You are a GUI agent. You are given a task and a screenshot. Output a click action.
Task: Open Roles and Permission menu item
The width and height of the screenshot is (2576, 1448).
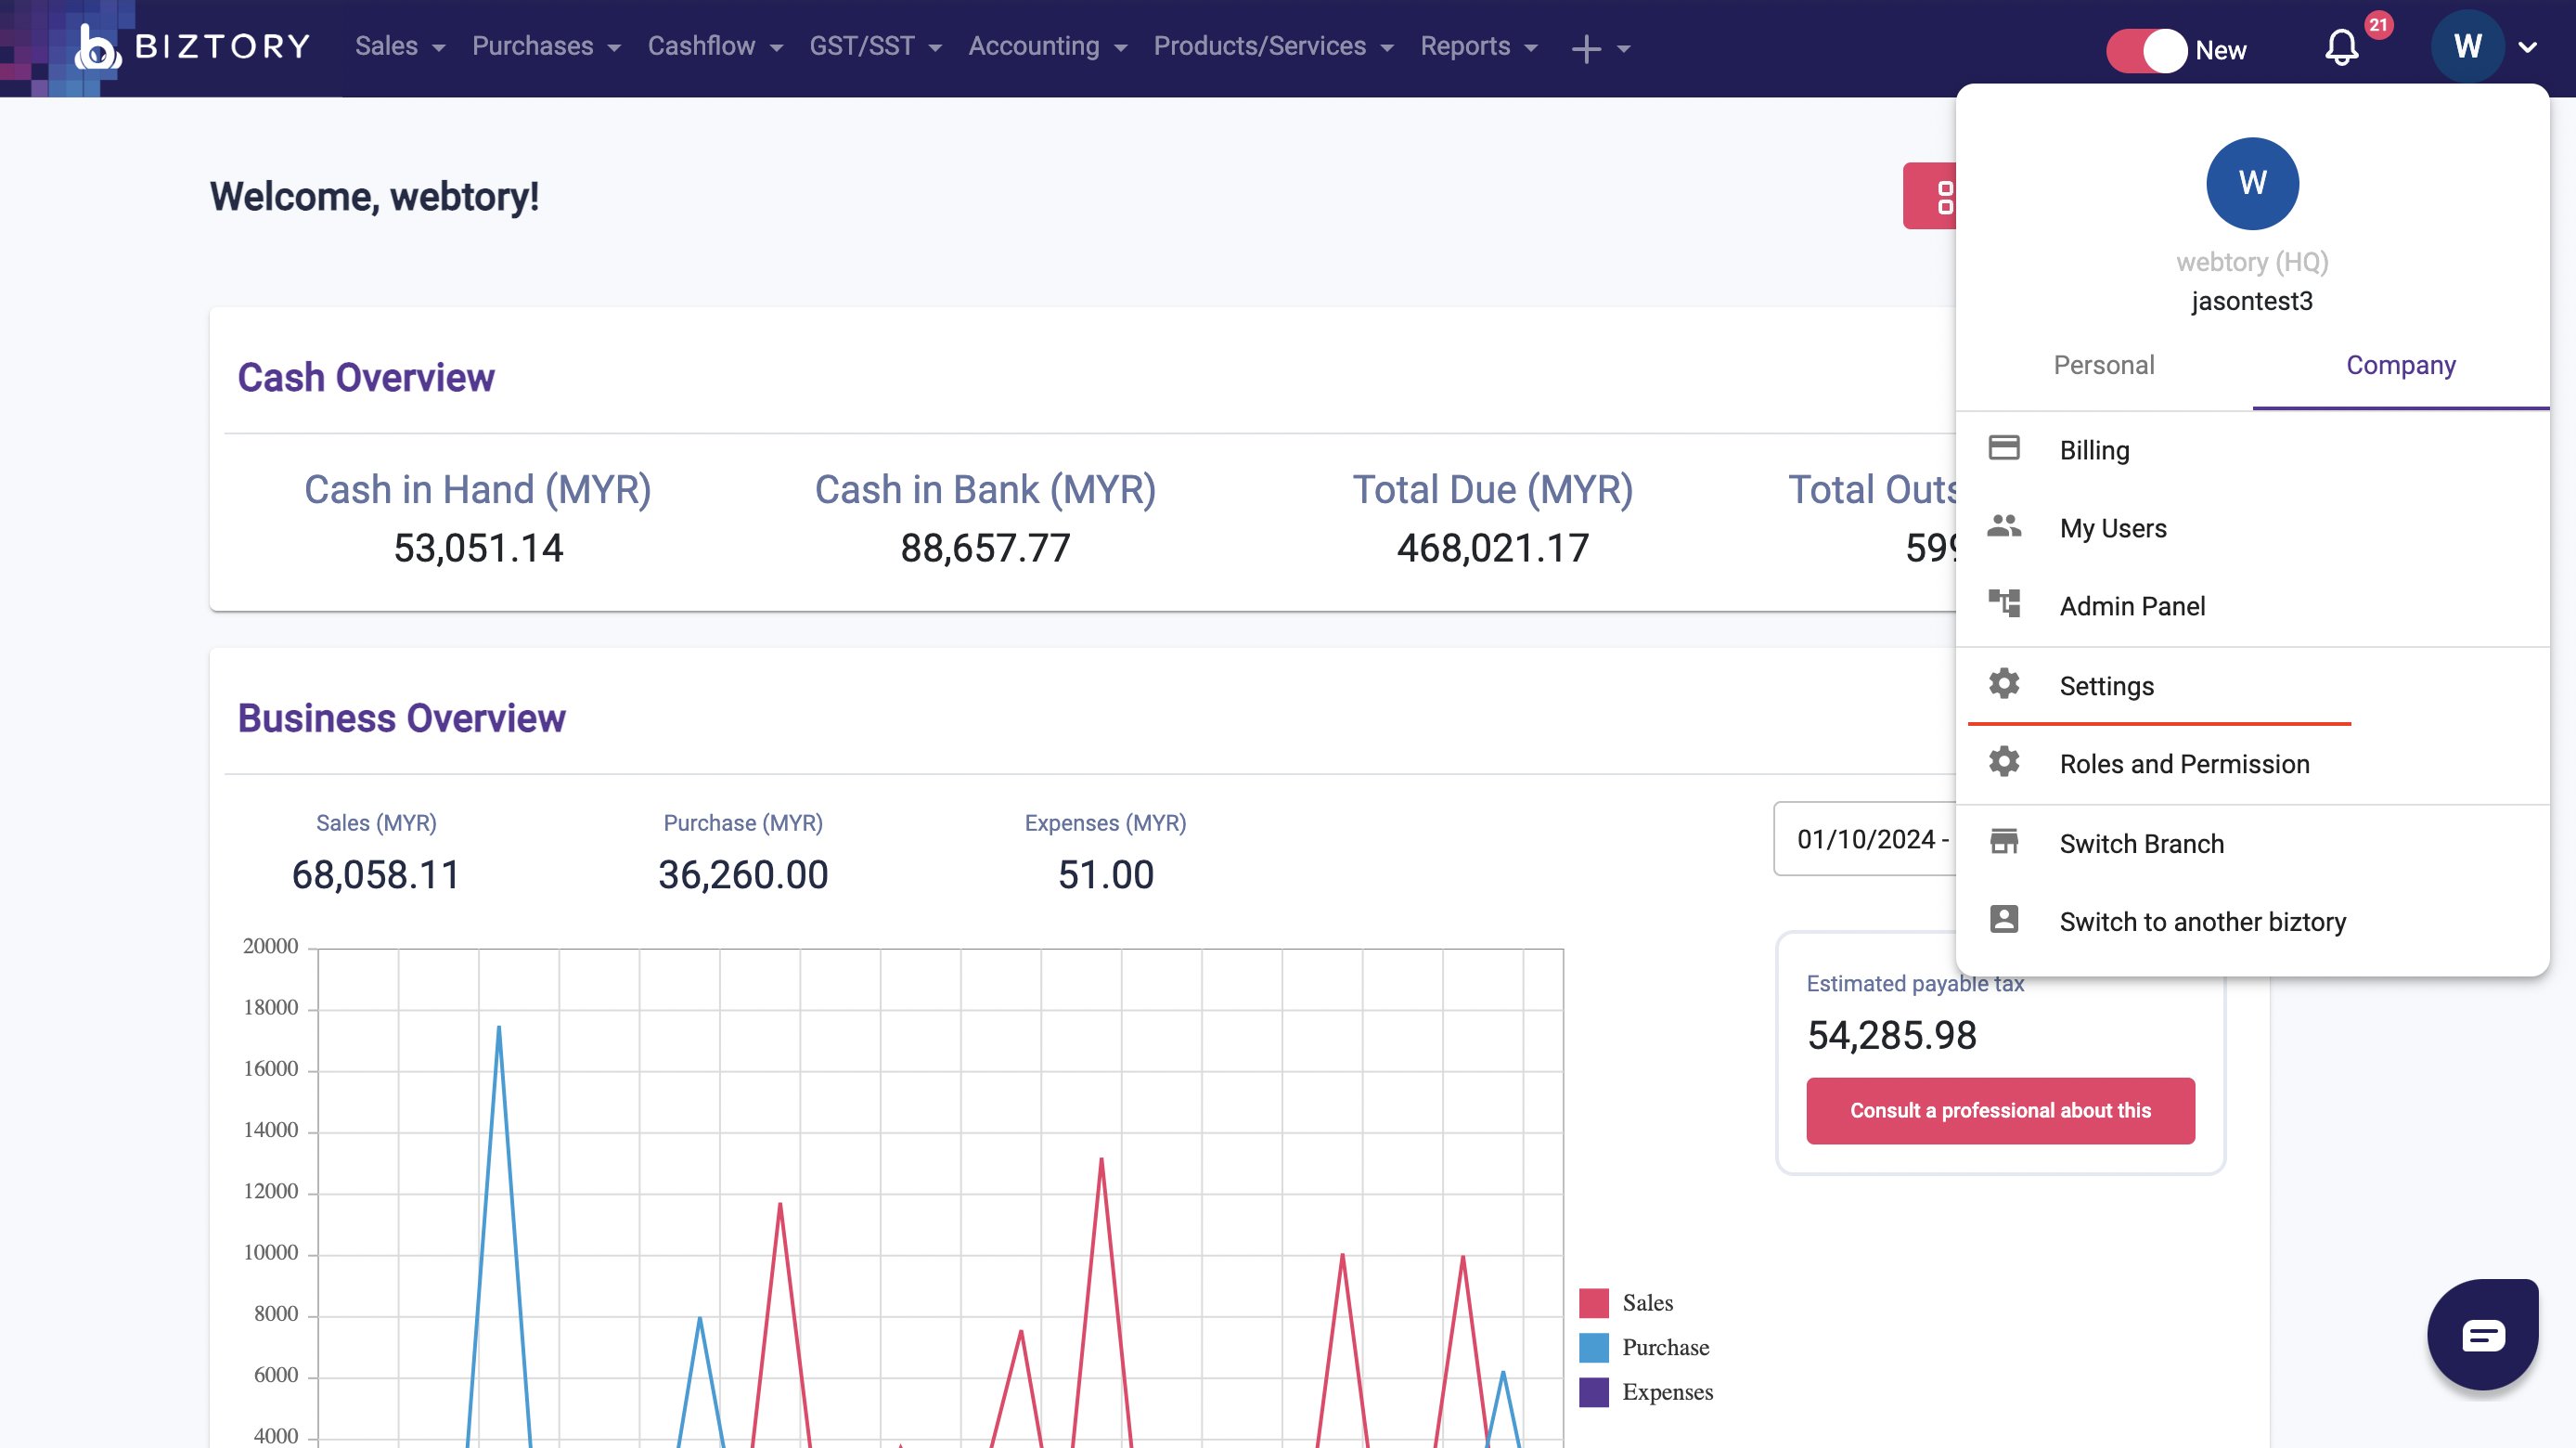click(2184, 764)
